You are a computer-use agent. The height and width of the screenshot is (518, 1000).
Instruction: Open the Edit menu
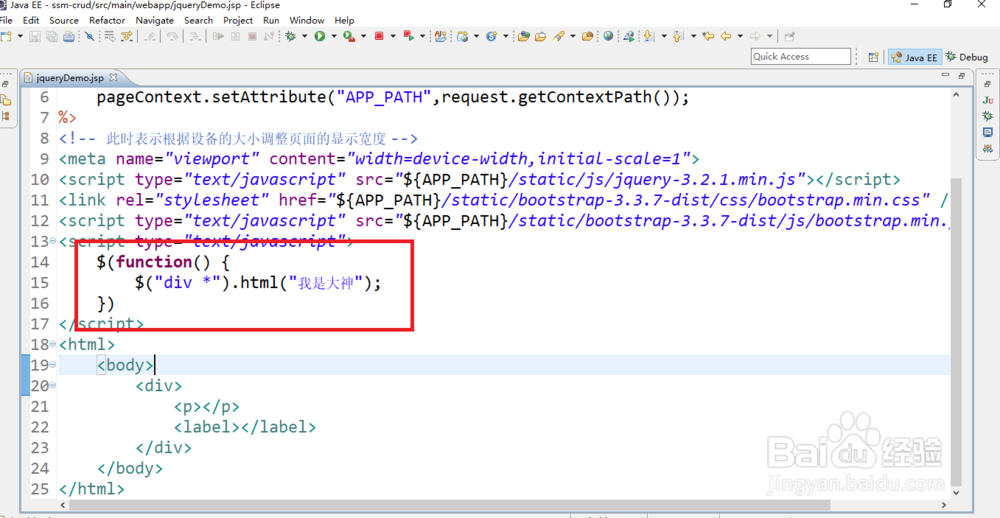pyautogui.click(x=31, y=20)
